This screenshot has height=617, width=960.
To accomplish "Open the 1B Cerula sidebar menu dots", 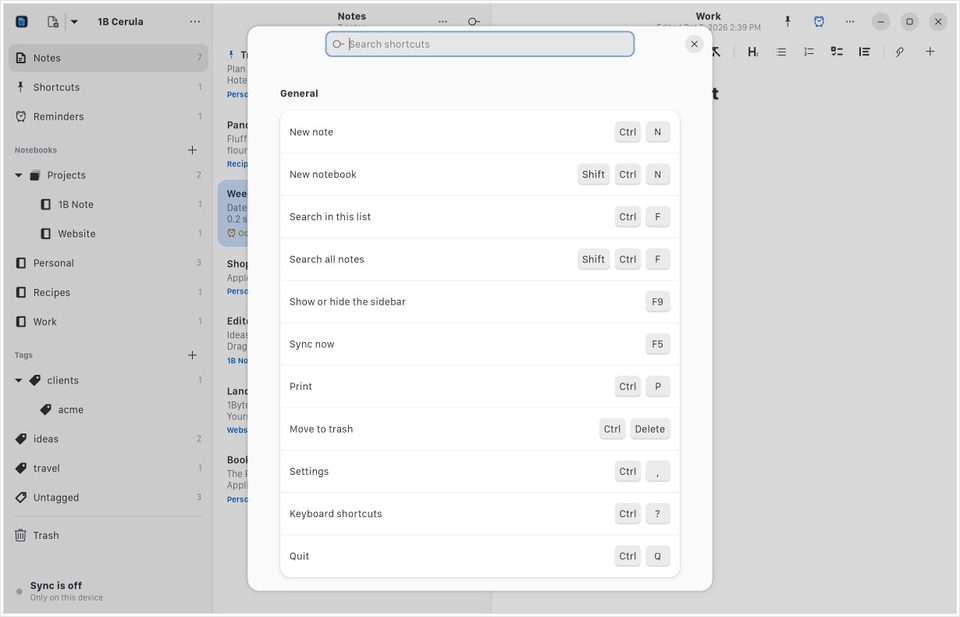I will pos(195,21).
